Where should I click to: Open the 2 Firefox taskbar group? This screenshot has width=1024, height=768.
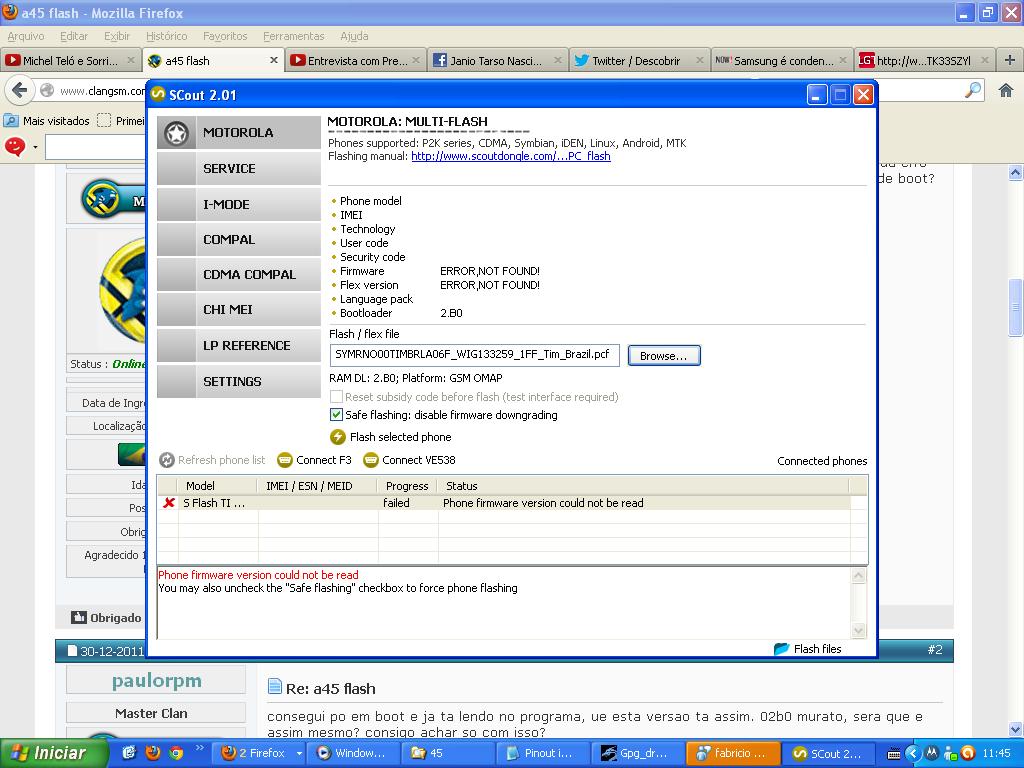[x=261, y=753]
